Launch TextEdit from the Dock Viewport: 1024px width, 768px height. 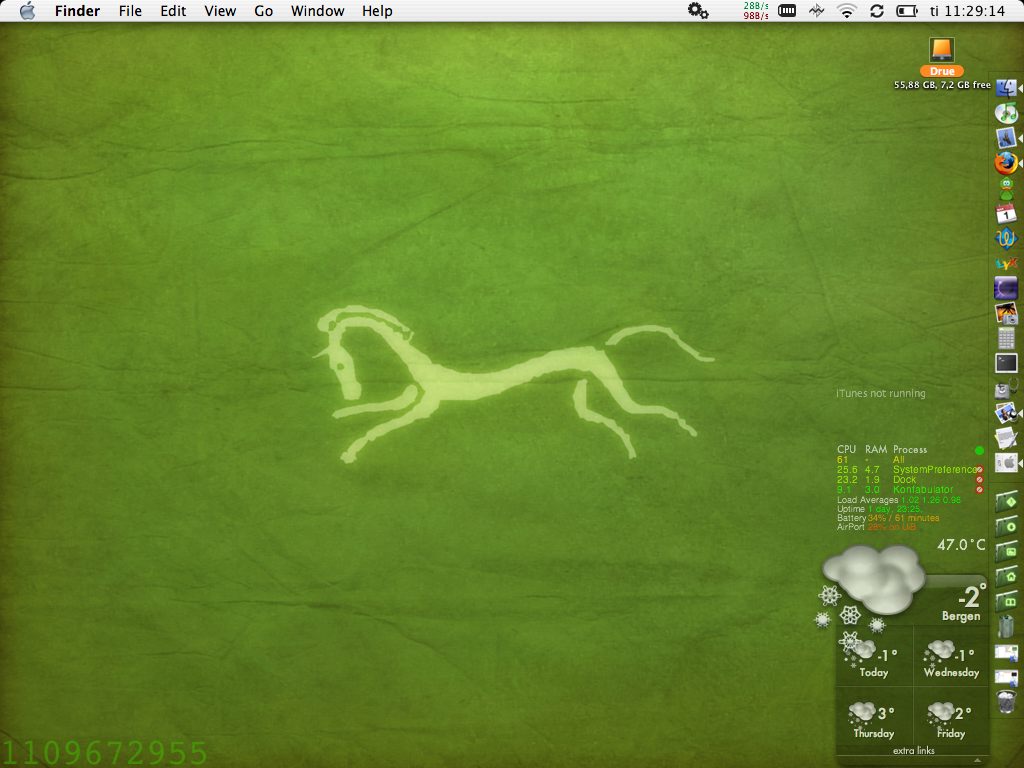1006,438
